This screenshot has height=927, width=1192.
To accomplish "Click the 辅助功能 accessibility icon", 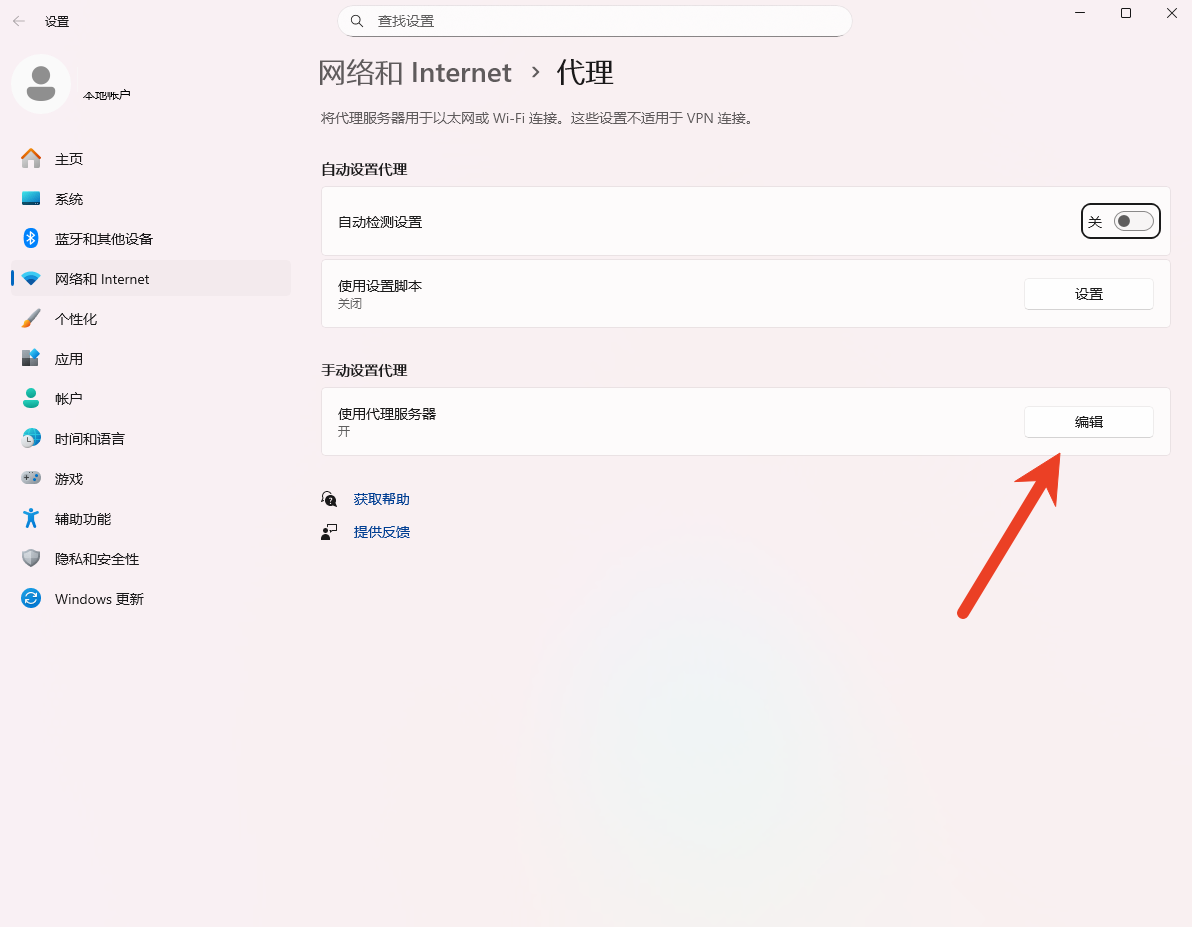I will (x=31, y=519).
